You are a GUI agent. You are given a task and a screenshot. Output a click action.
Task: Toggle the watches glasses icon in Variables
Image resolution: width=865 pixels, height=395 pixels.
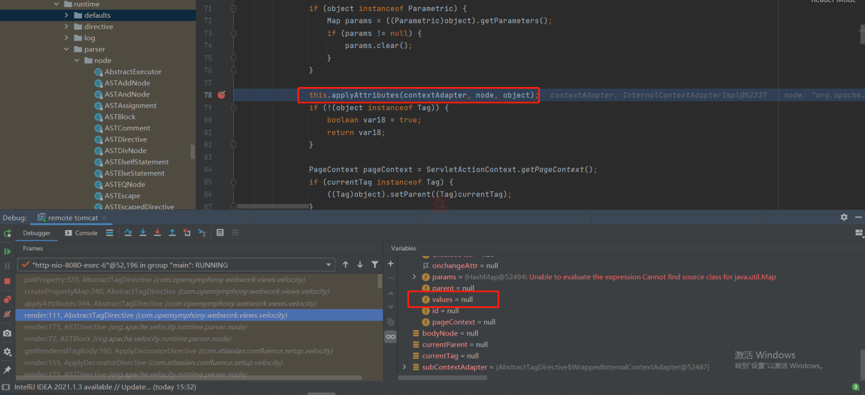[x=391, y=337]
